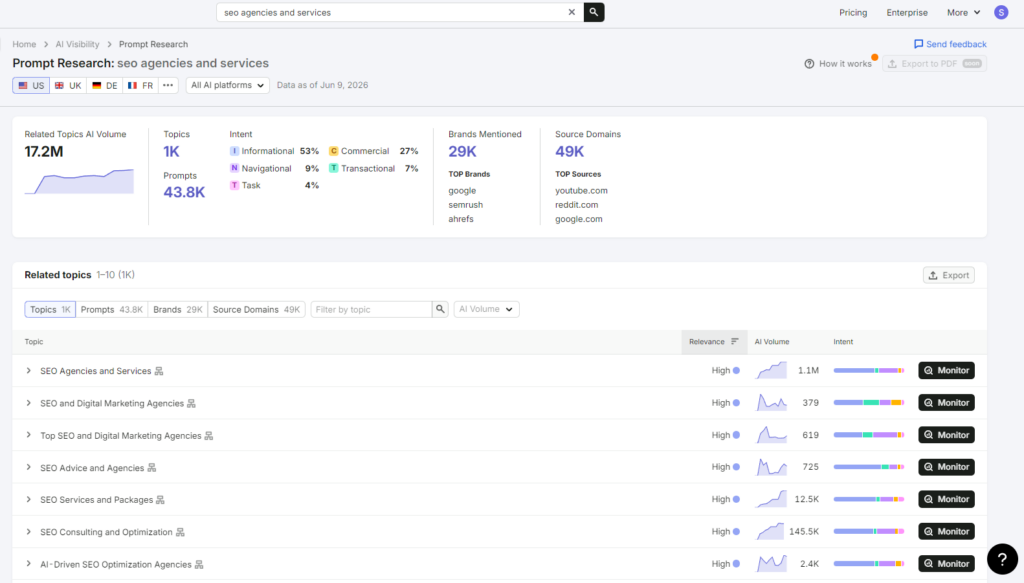The height and width of the screenshot is (583, 1024).
Task: Click the Send feedback chat icon
Action: [x=918, y=44]
